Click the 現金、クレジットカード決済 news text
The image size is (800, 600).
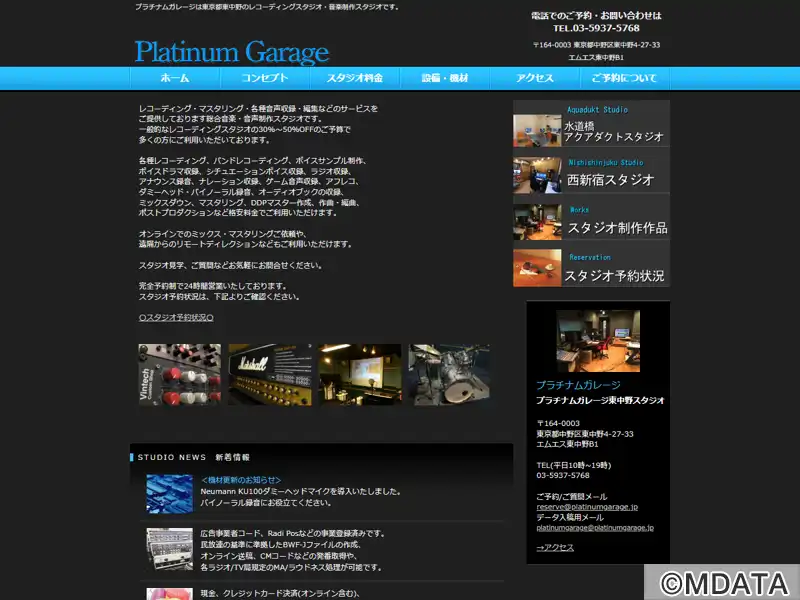[280, 593]
